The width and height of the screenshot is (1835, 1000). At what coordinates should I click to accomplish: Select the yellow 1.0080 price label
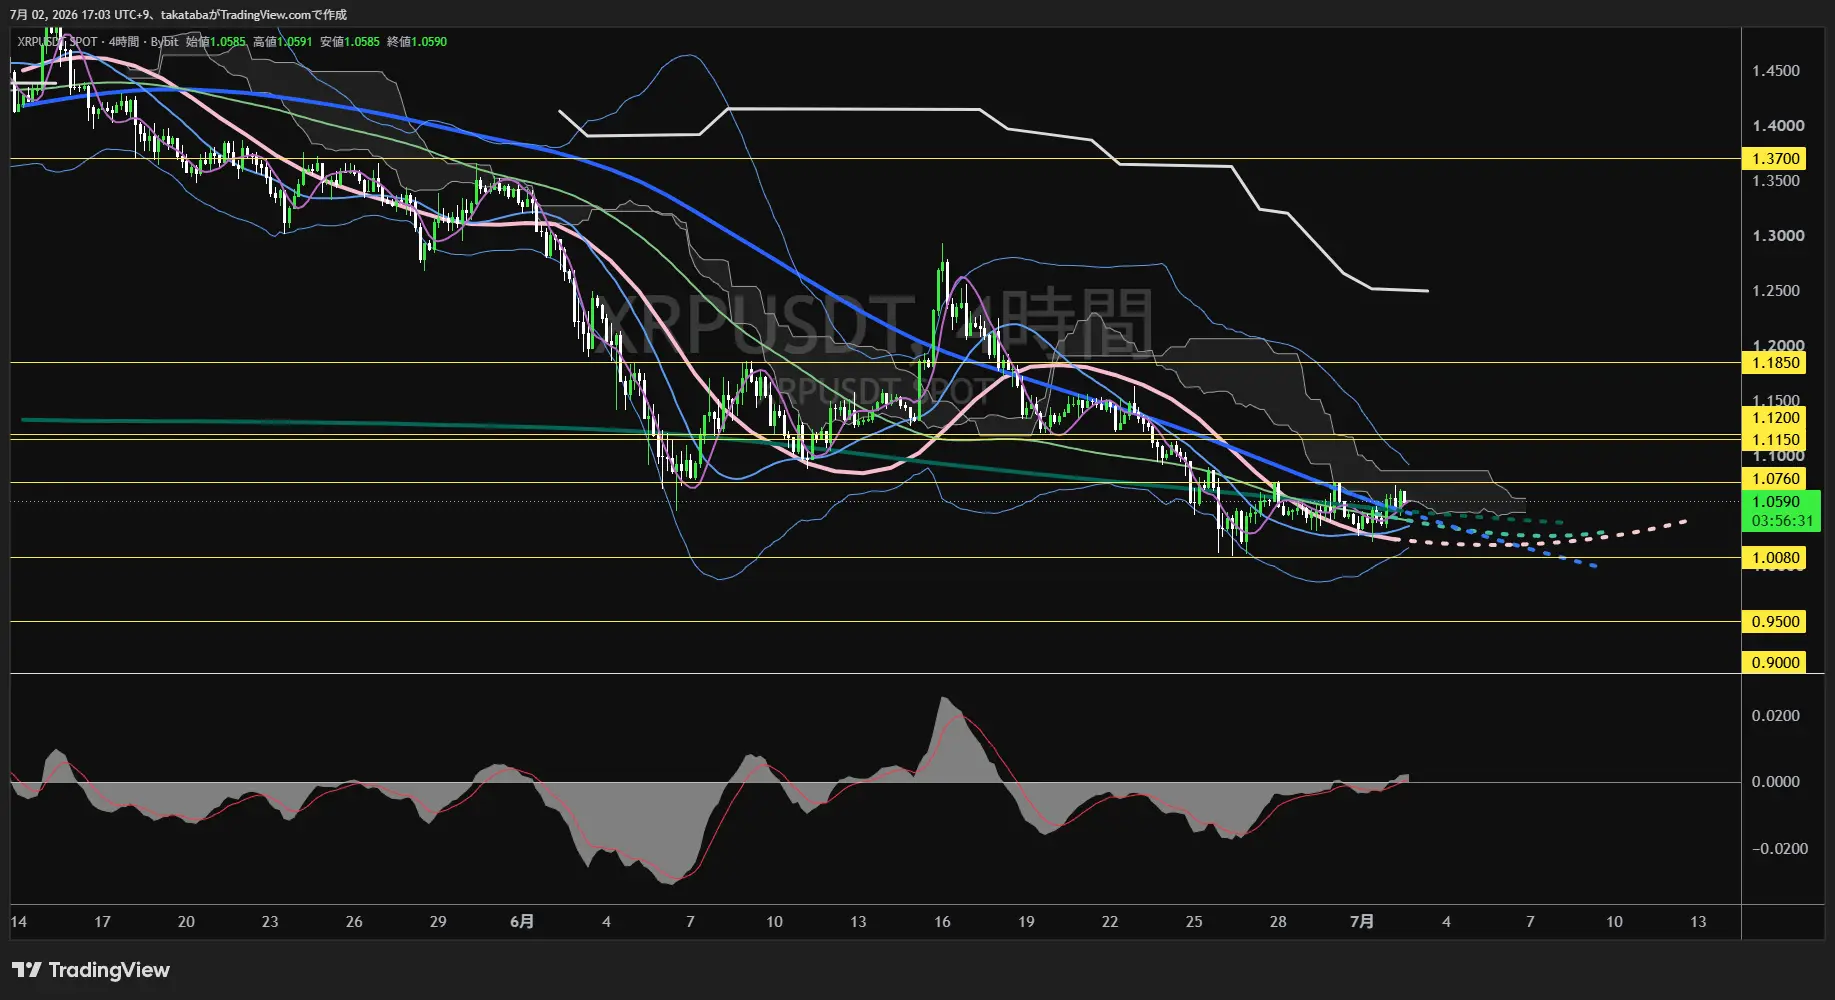(1775, 558)
